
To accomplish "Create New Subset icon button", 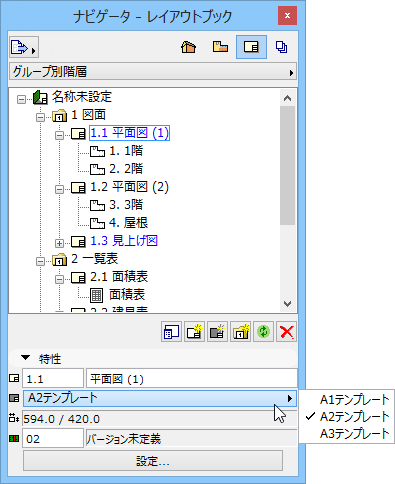I will click(x=240, y=332).
